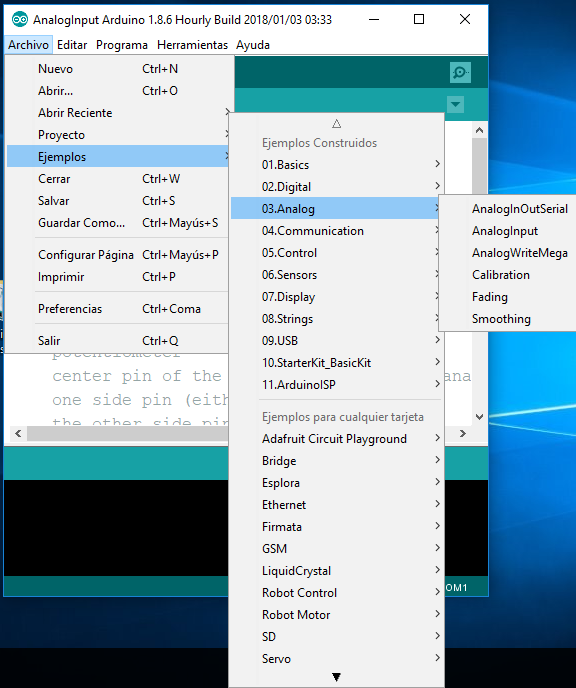Choose Cerrar in the Archivo menu
The width and height of the screenshot is (576, 688).
(118, 179)
